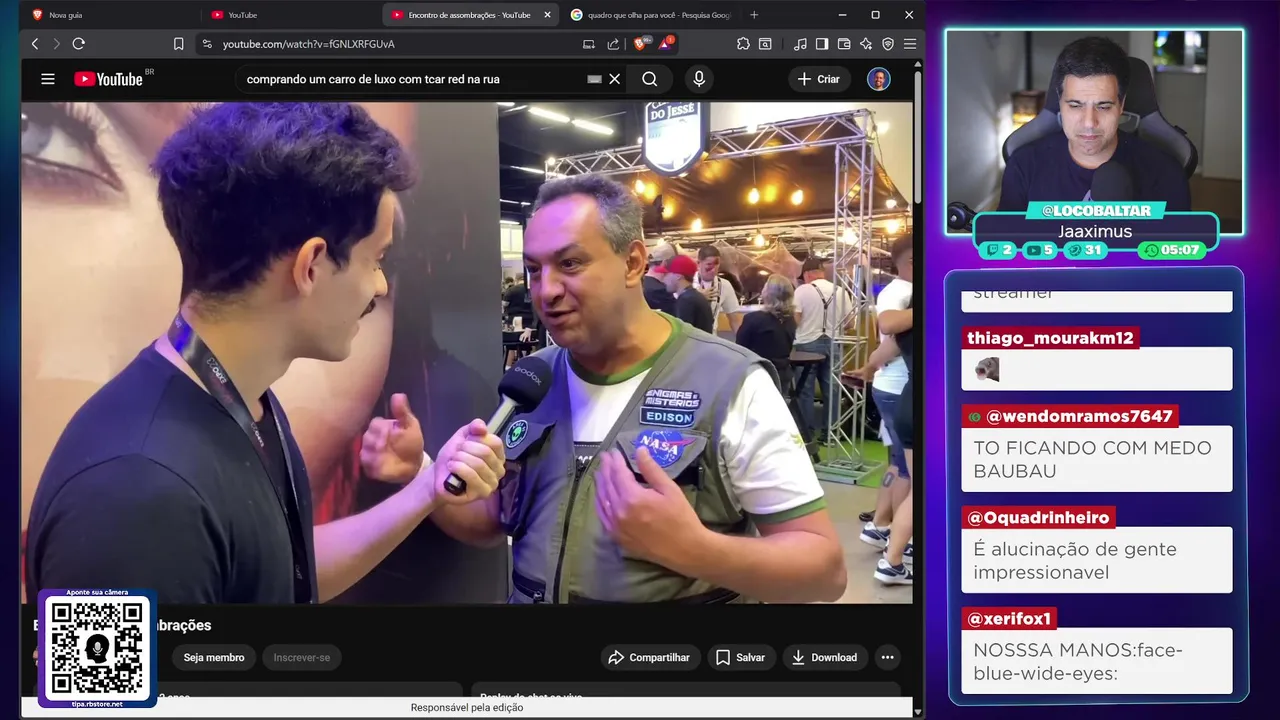Viewport: 1280px width, 720px height.
Task: Click the YouTube logo to go home
Action: tap(108, 79)
